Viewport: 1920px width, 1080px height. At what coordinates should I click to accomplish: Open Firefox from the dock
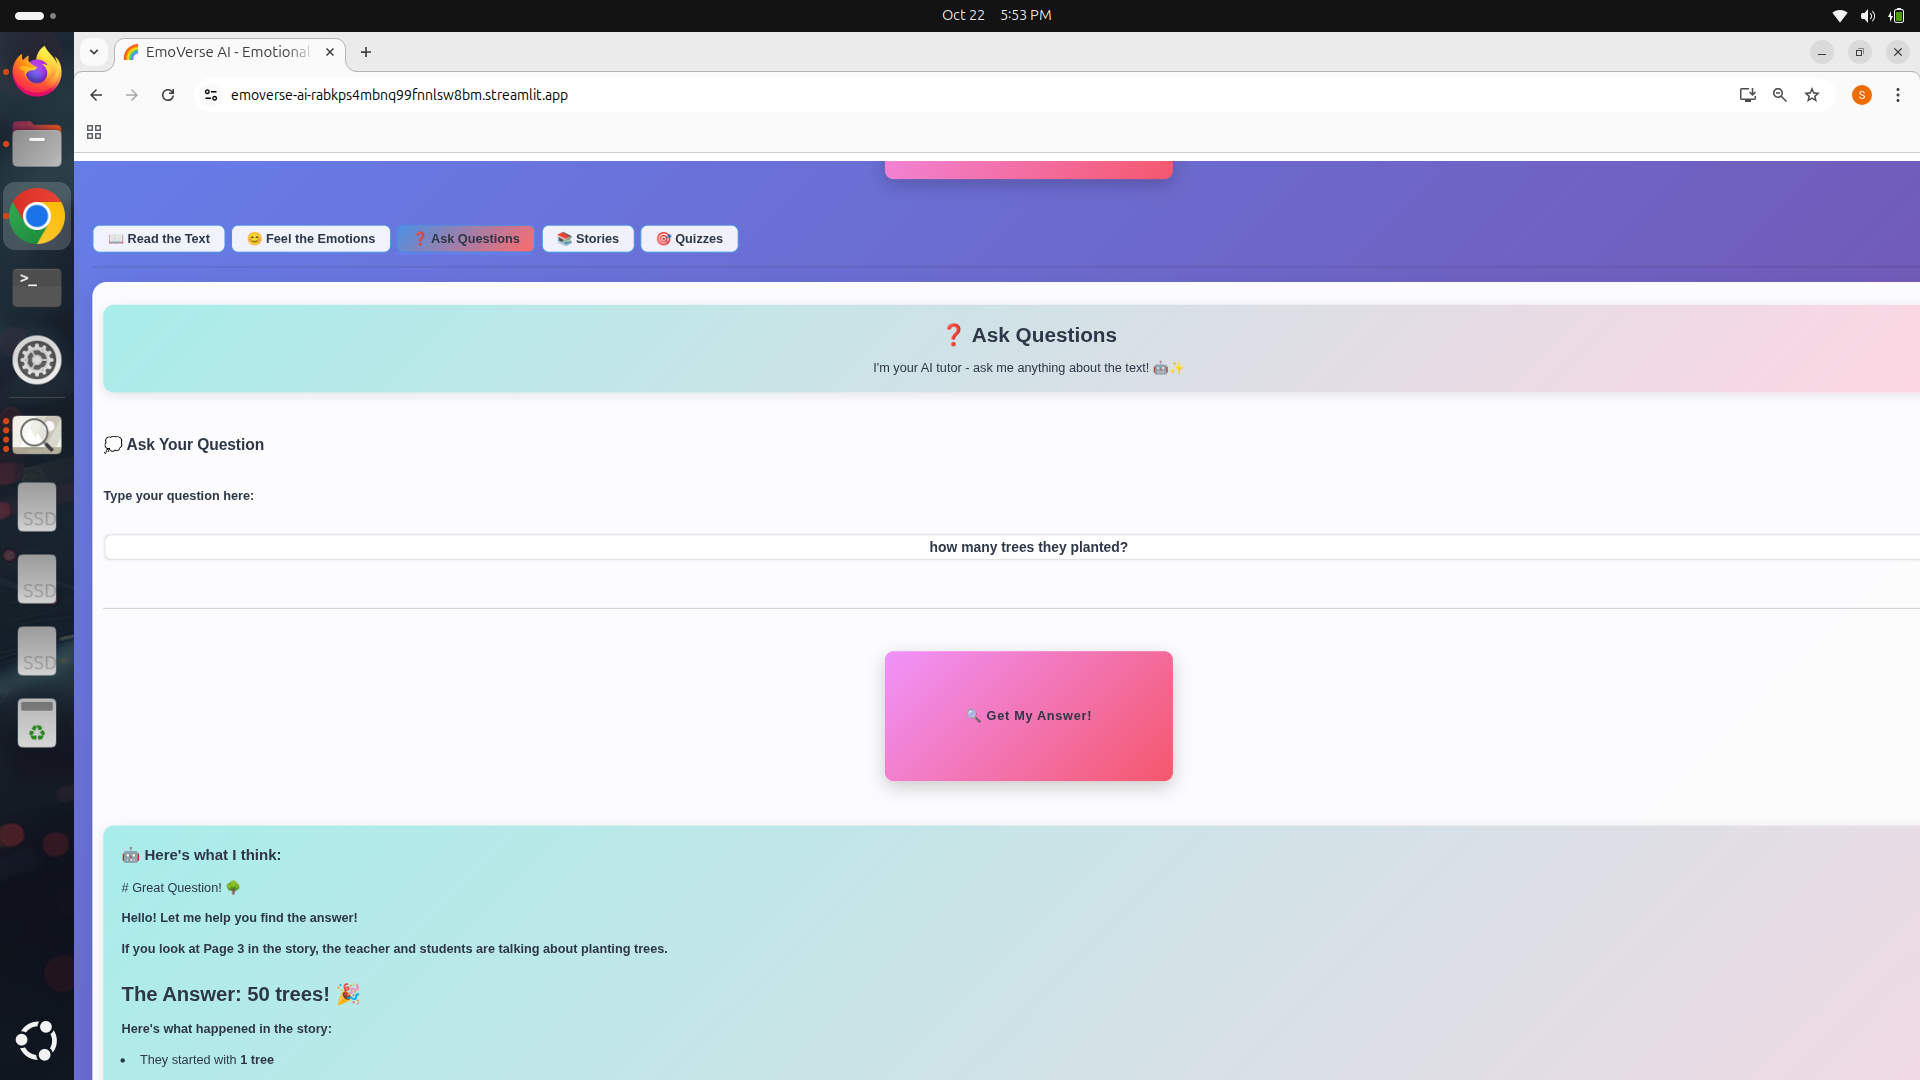(x=37, y=72)
